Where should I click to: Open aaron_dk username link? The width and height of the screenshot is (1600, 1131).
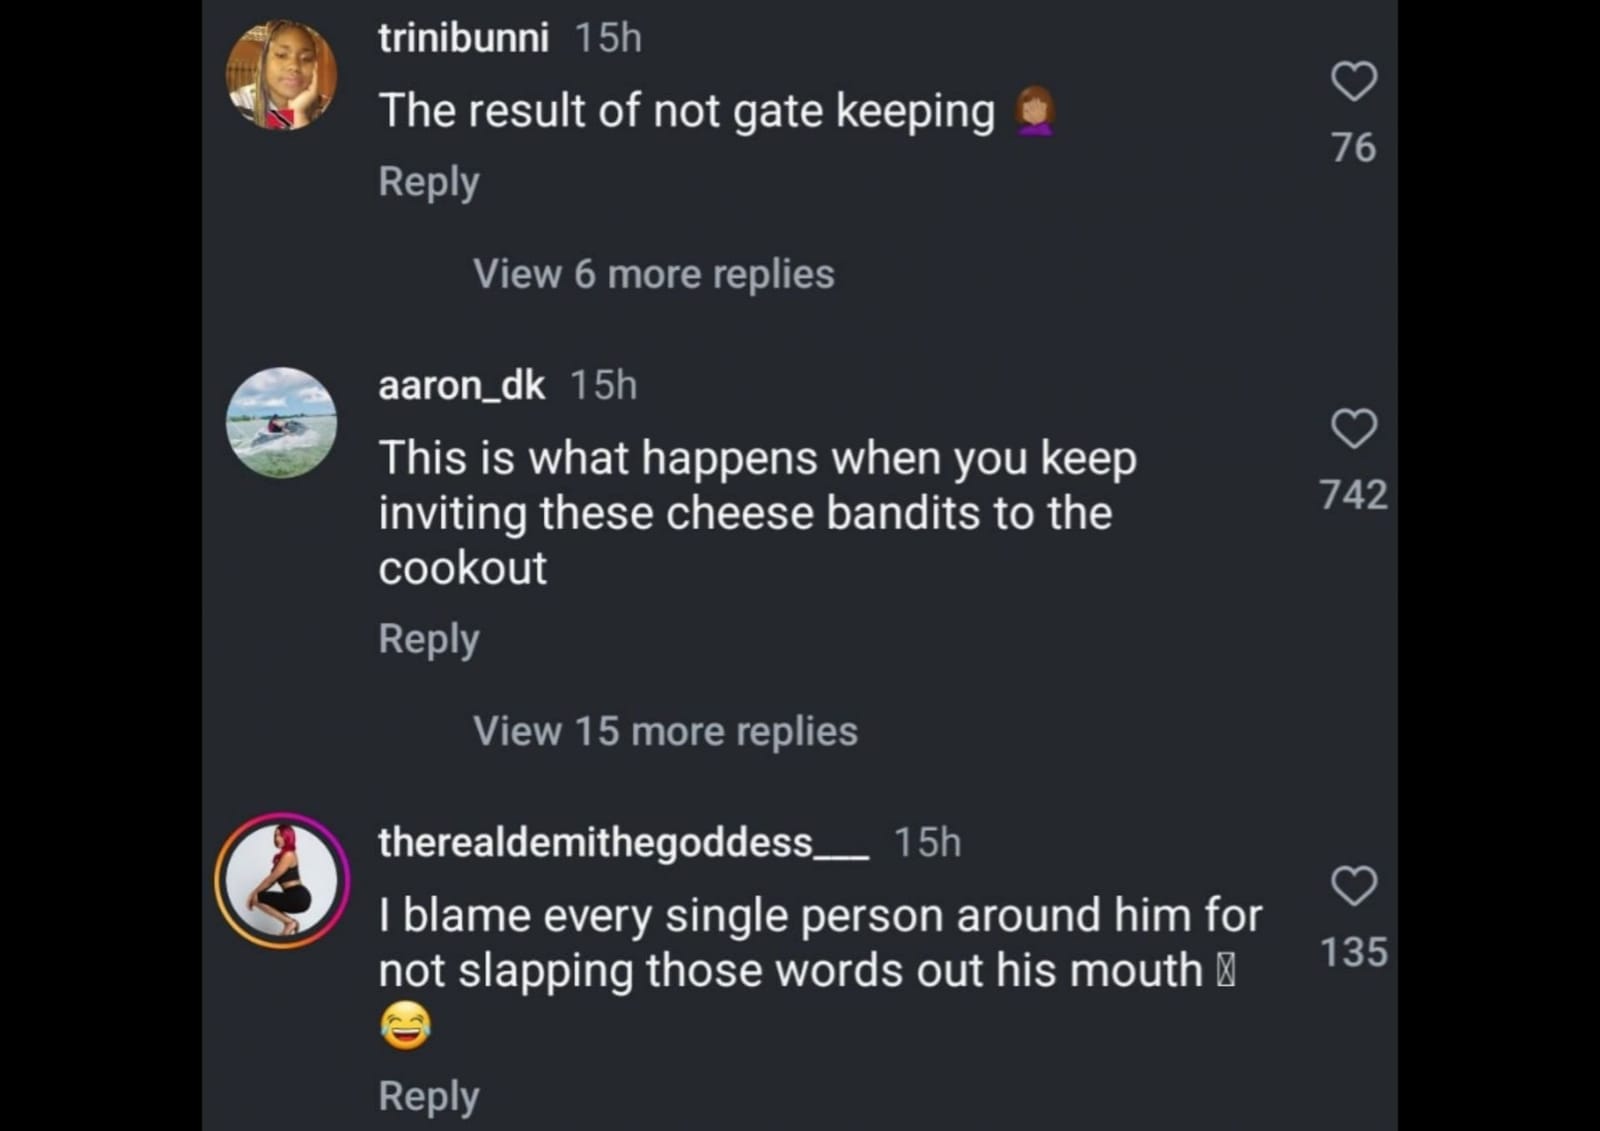461,385
